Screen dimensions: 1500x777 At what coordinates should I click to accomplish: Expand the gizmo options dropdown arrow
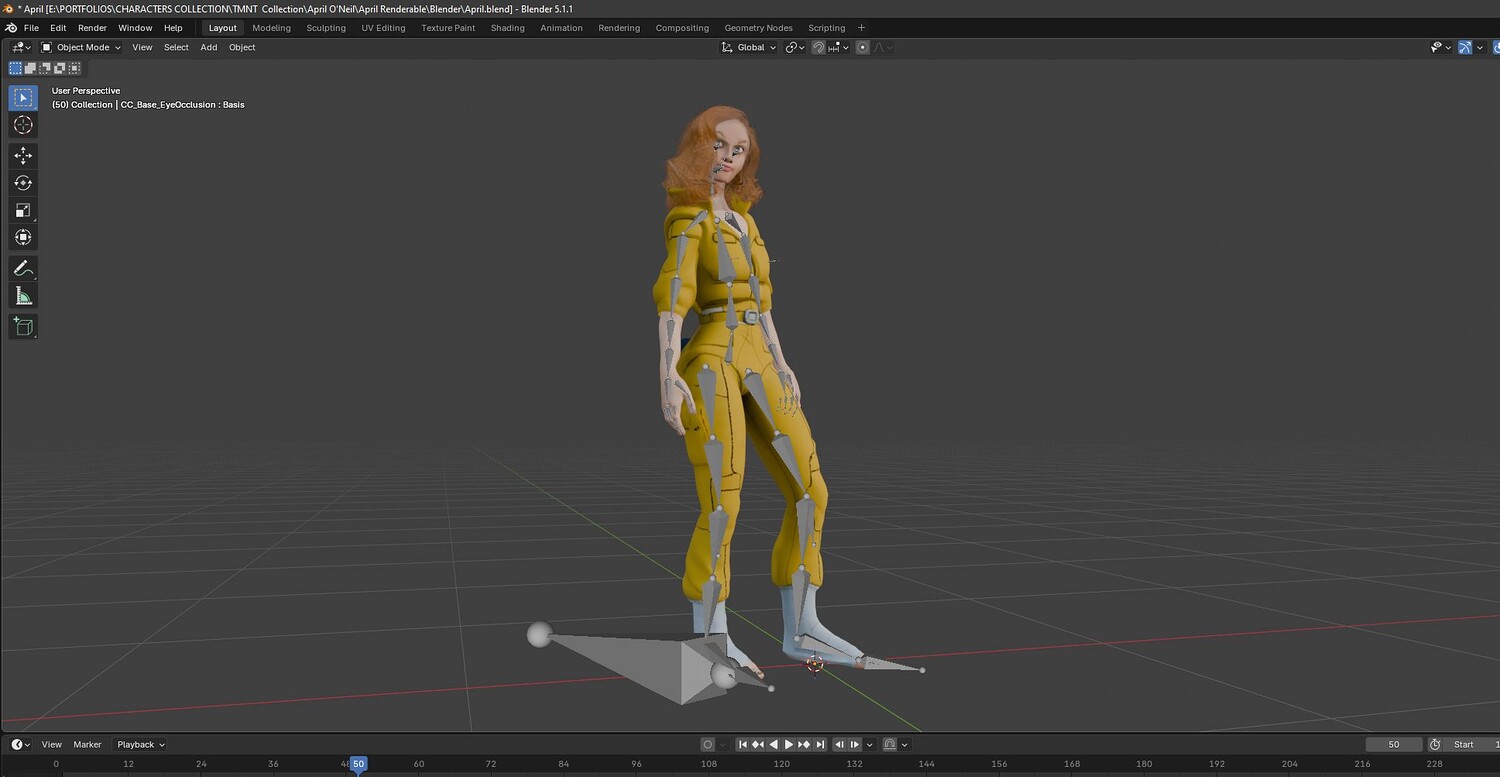pyautogui.click(x=1480, y=47)
